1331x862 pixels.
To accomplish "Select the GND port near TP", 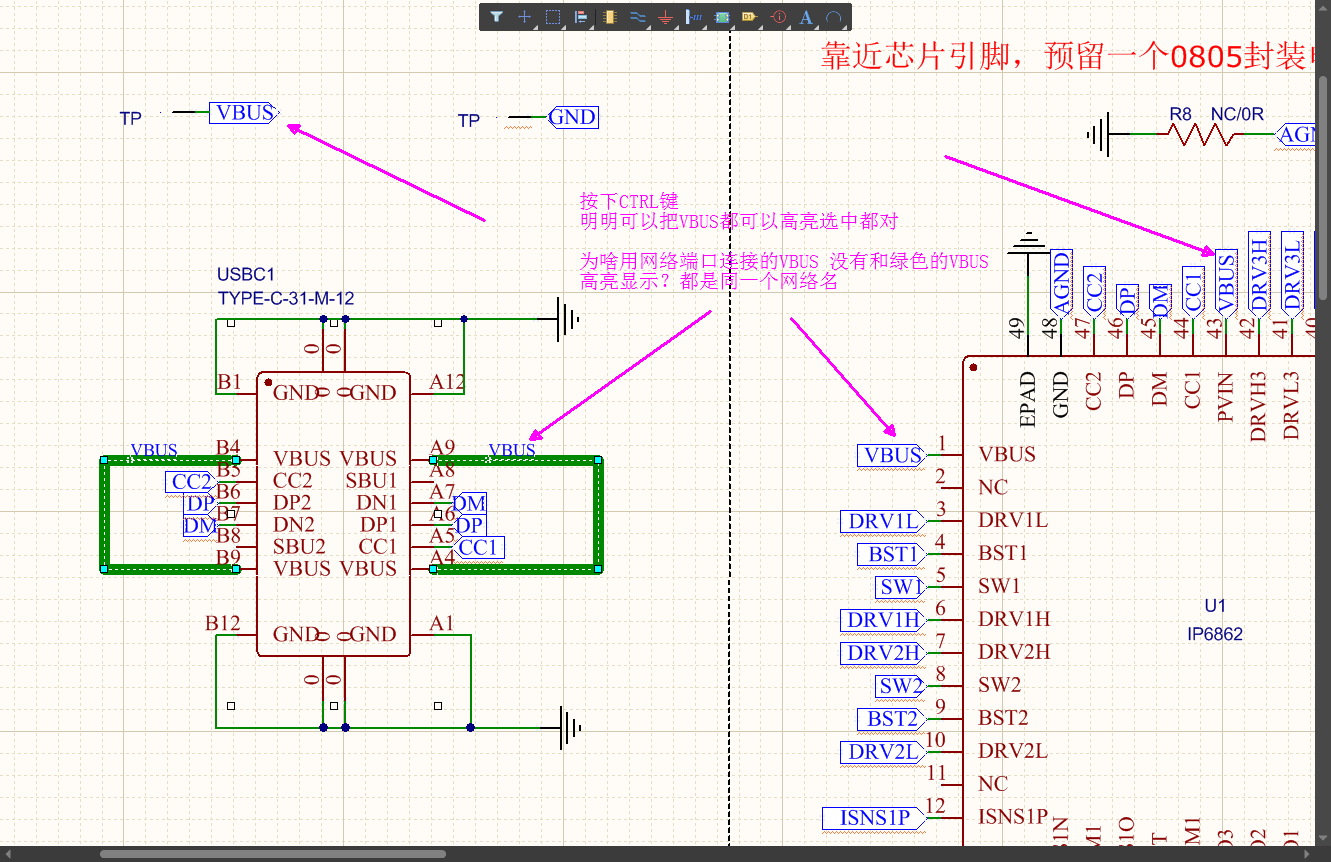I will point(573,117).
